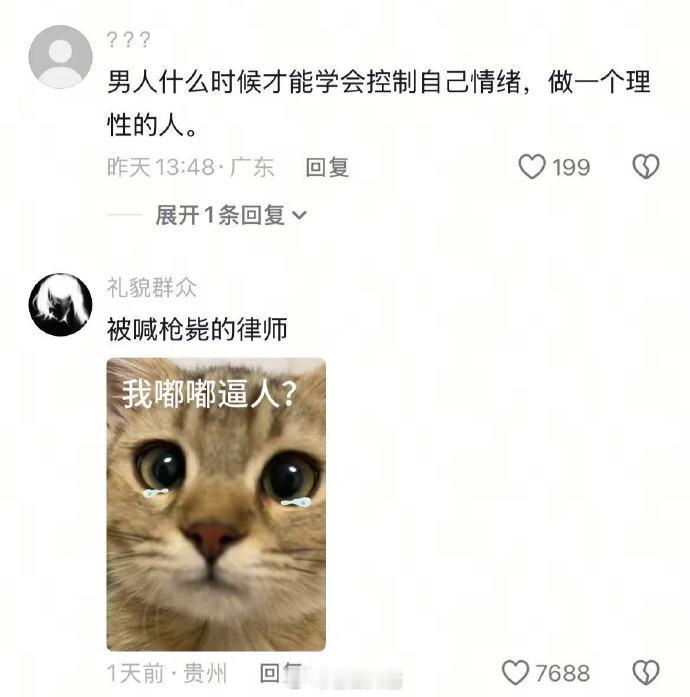Click the chevron beside 展开1条回复
This screenshot has width=690, height=697.
pos(300,215)
